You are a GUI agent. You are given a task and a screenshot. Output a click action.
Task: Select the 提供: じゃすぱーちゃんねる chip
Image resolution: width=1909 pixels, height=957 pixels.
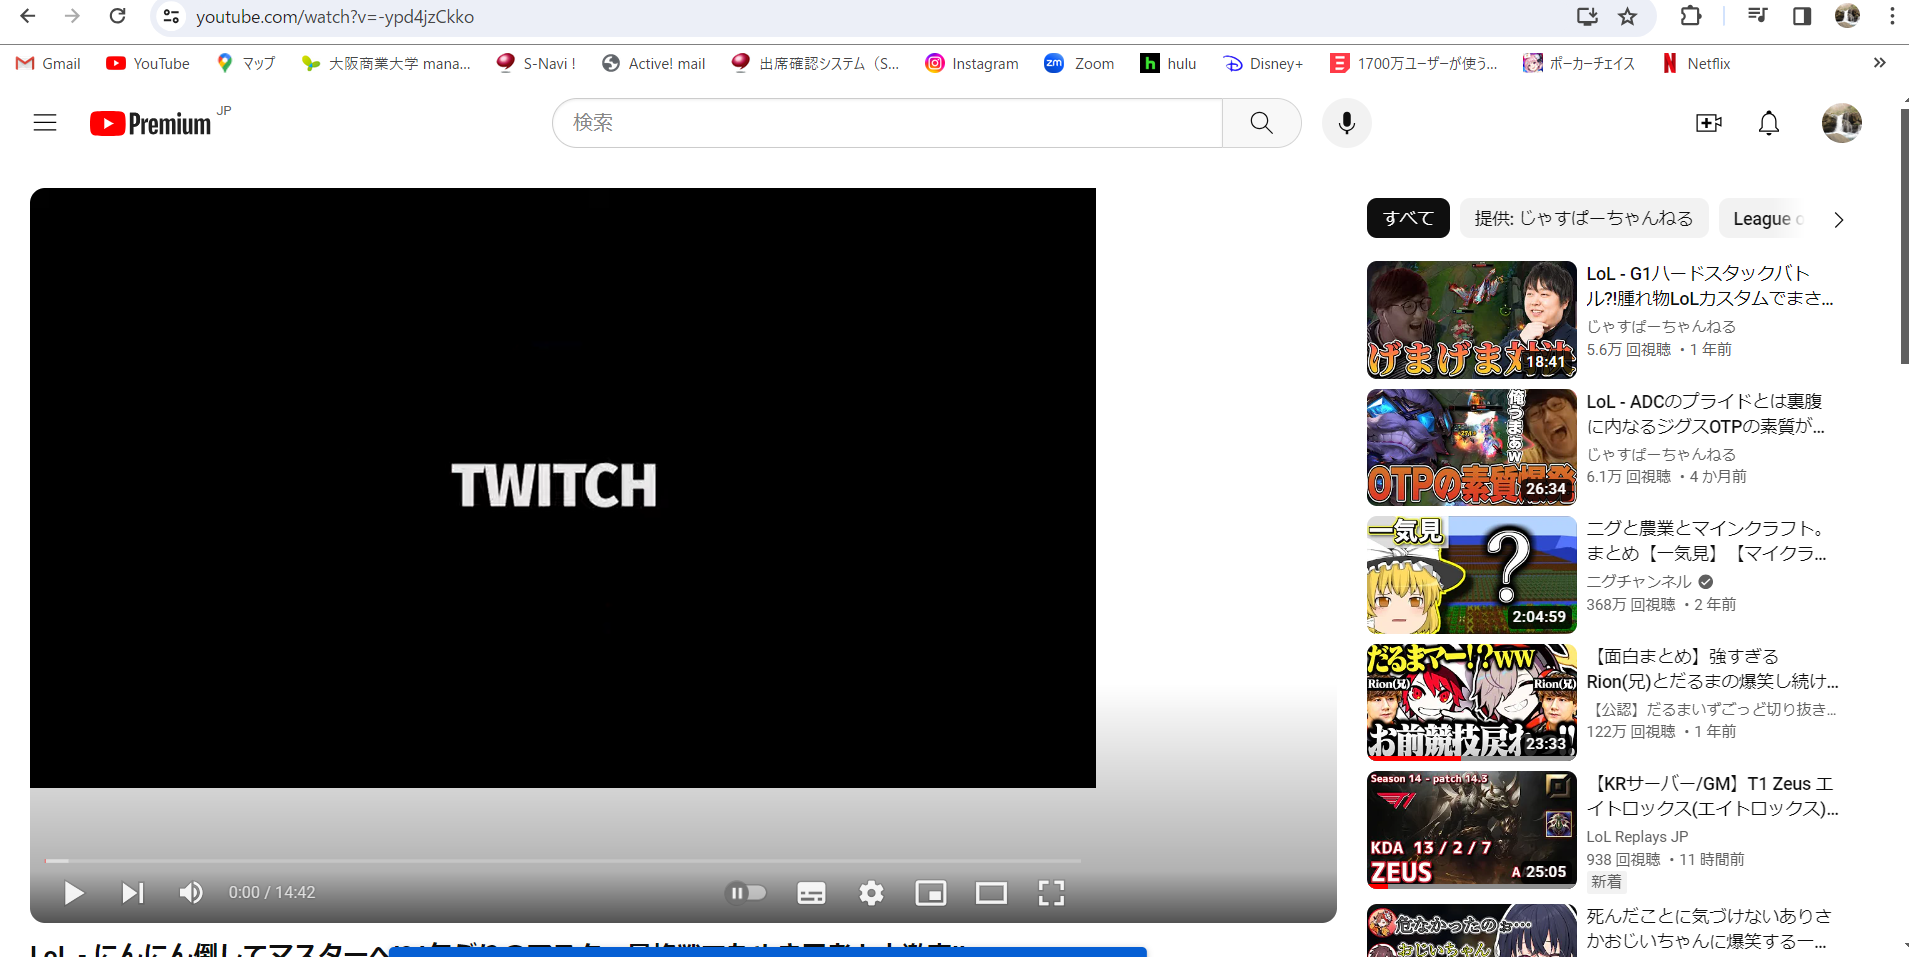click(1584, 218)
